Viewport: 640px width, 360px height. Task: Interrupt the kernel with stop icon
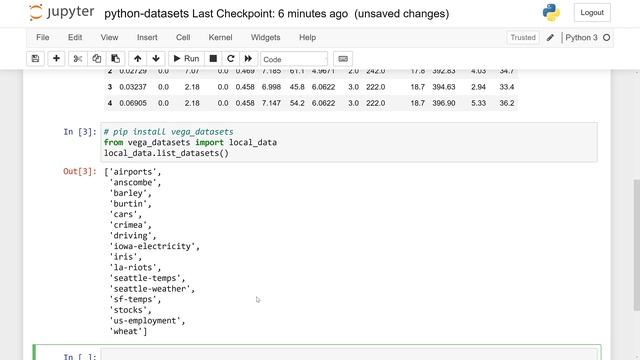point(213,59)
